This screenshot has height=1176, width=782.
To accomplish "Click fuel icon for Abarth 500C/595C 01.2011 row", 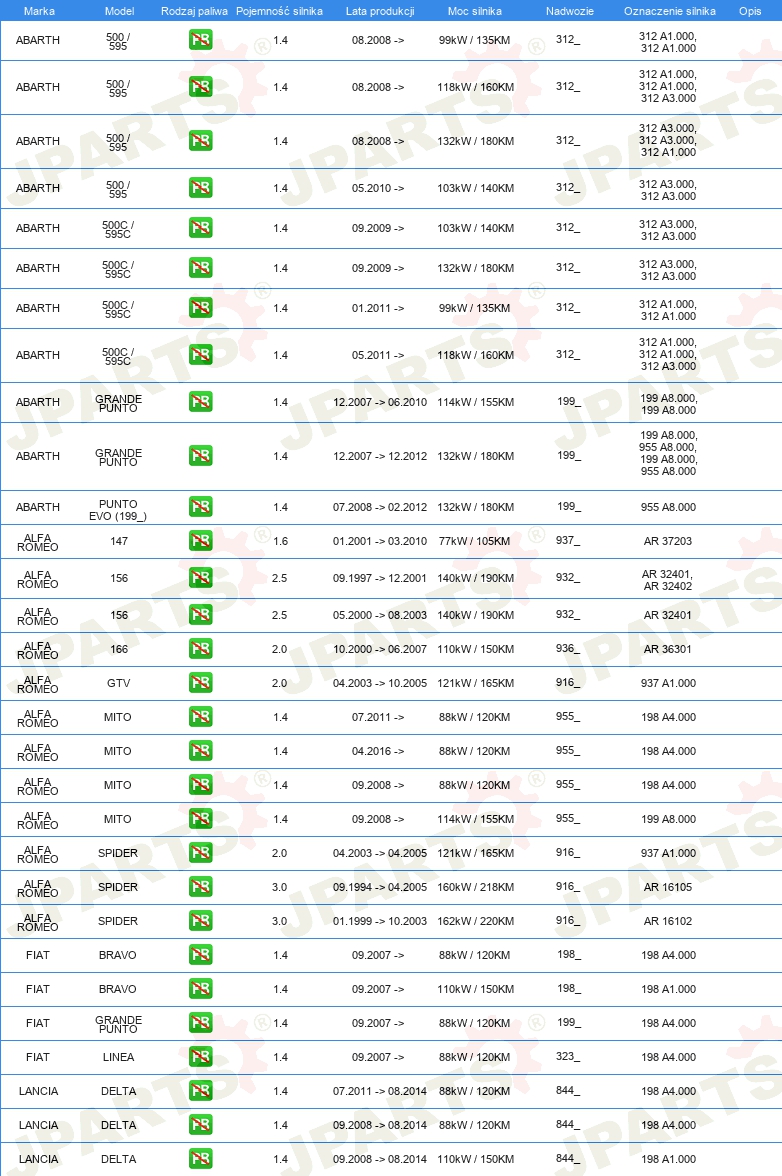I will [x=200, y=308].
